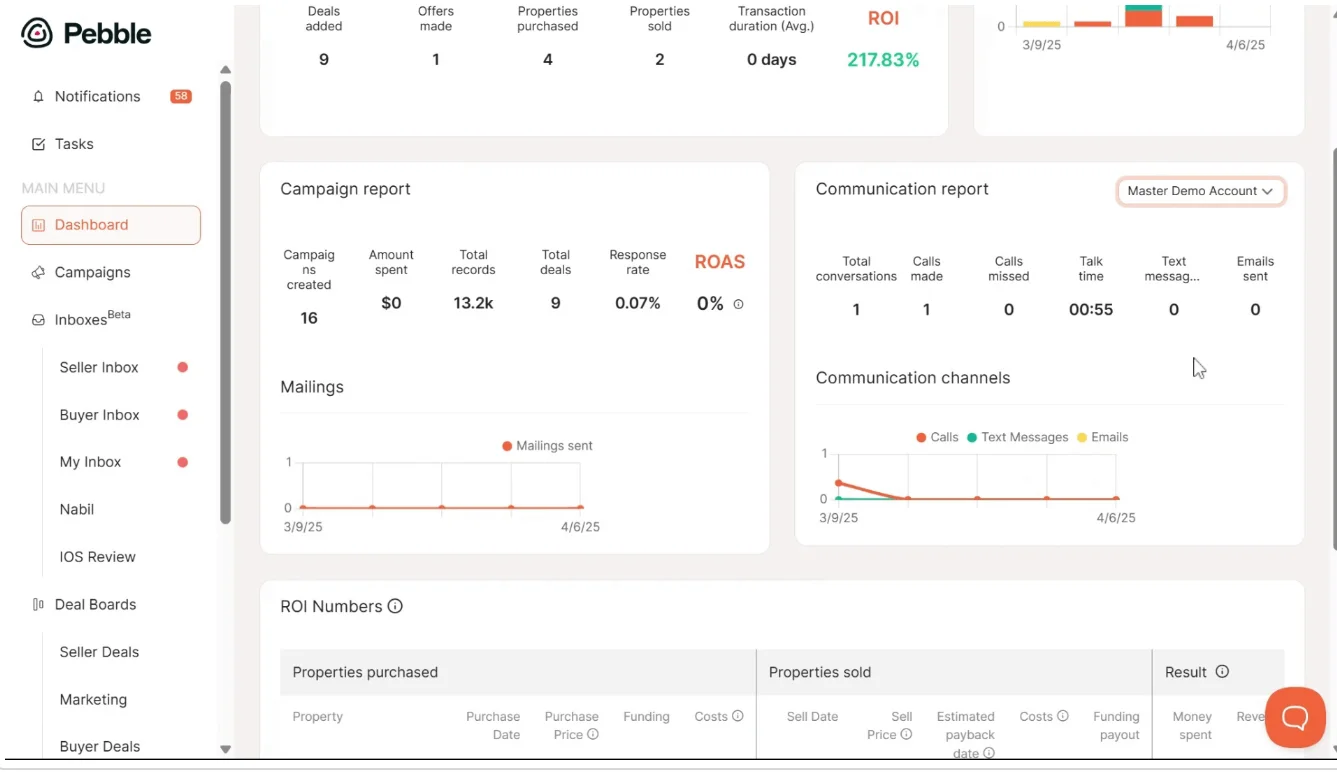This screenshot has height=772, width=1337.
Task: Click the ROI Numbers info icon
Action: pyautogui.click(x=395, y=606)
